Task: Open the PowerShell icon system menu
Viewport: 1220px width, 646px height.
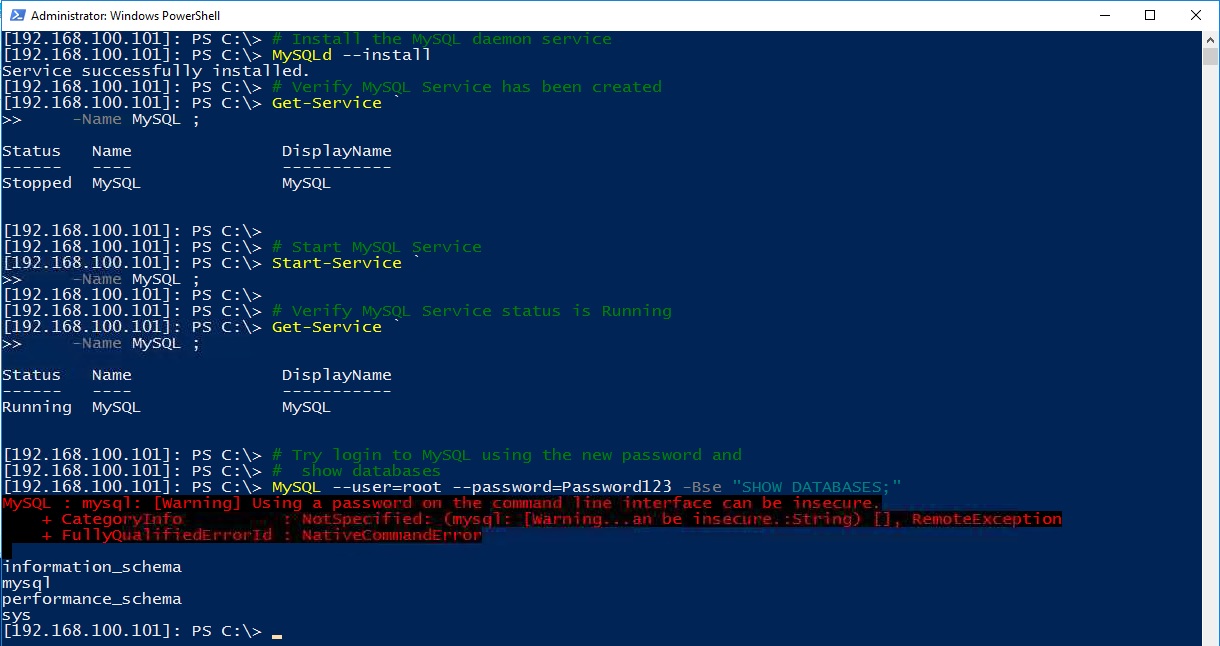Action: pos(16,15)
